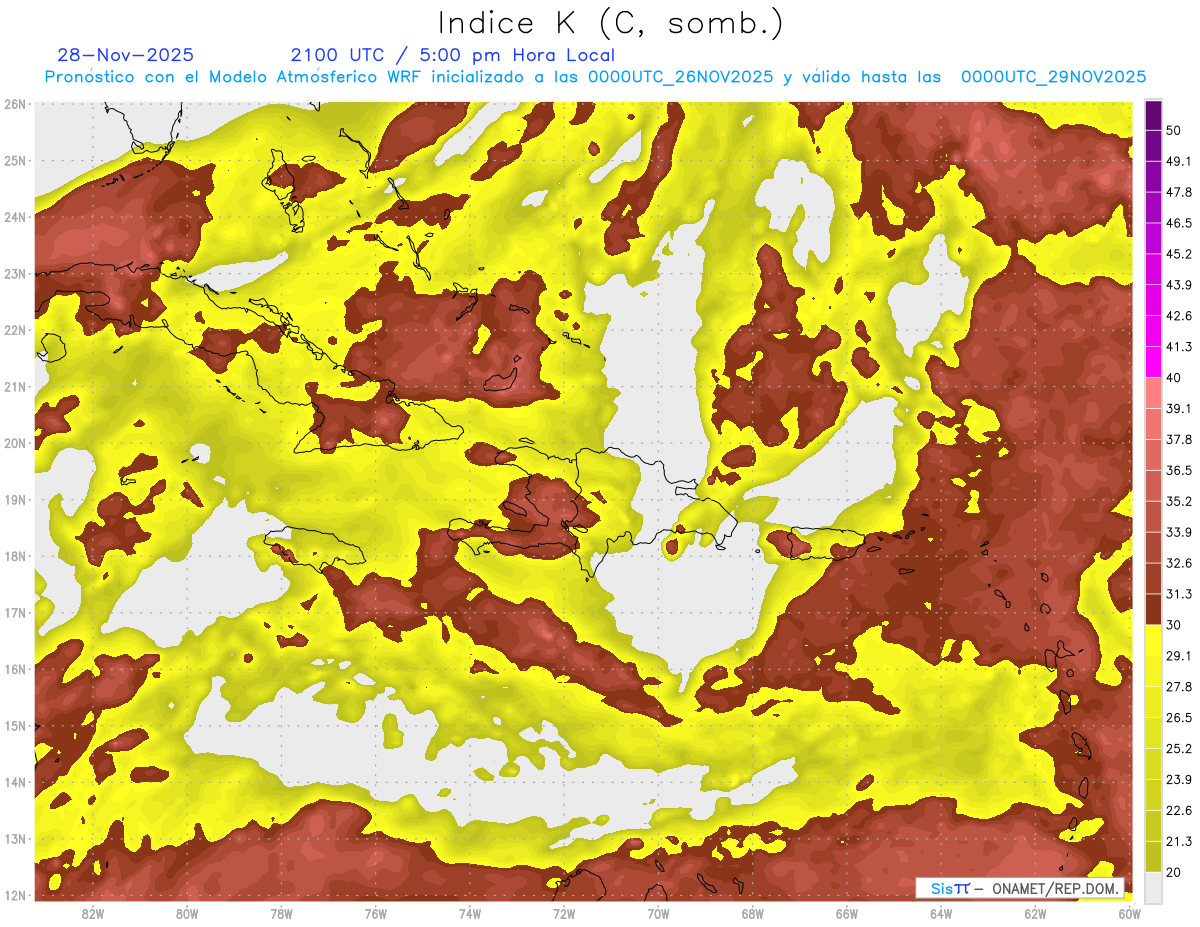Click "0000UTC_26NOV2025" initialization time text

point(680,77)
